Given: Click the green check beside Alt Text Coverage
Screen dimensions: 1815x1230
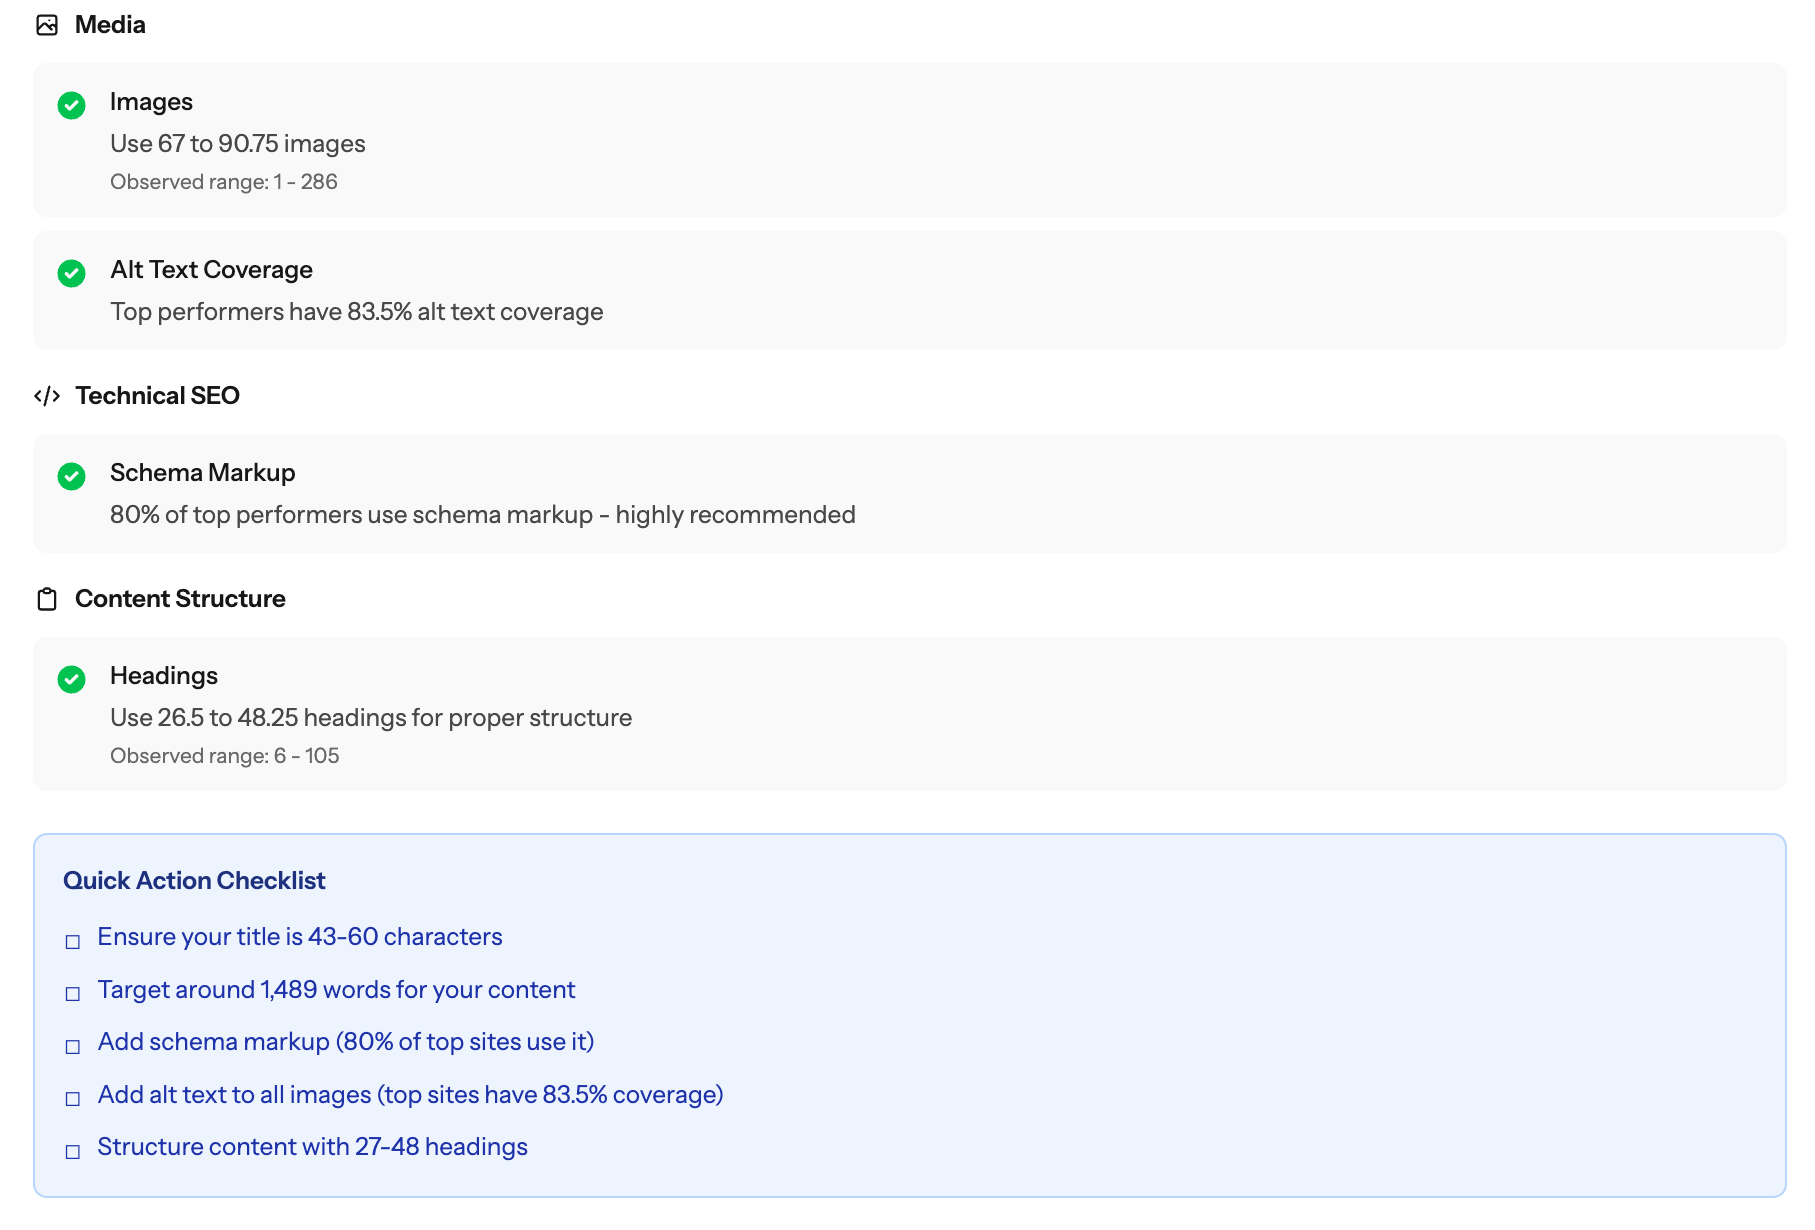Looking at the screenshot, I should click(x=72, y=273).
